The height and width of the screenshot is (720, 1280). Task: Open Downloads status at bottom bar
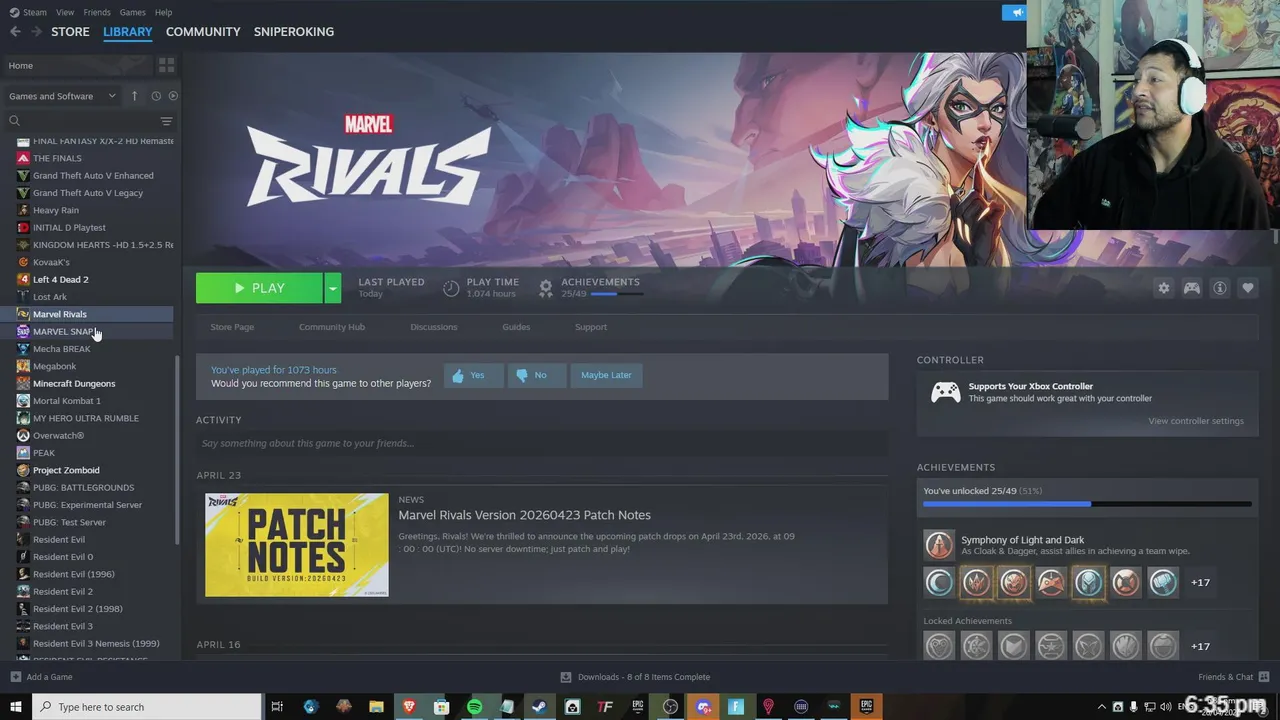(635, 677)
